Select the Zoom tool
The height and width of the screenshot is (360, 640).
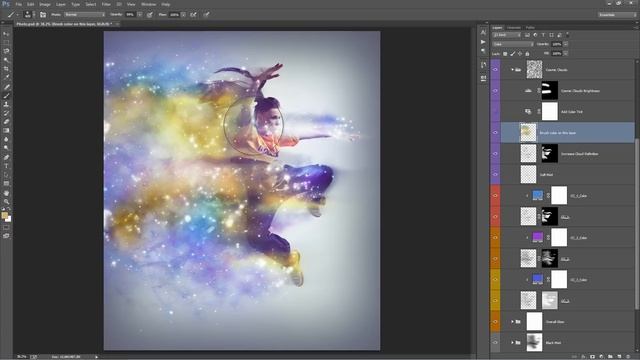point(6,202)
